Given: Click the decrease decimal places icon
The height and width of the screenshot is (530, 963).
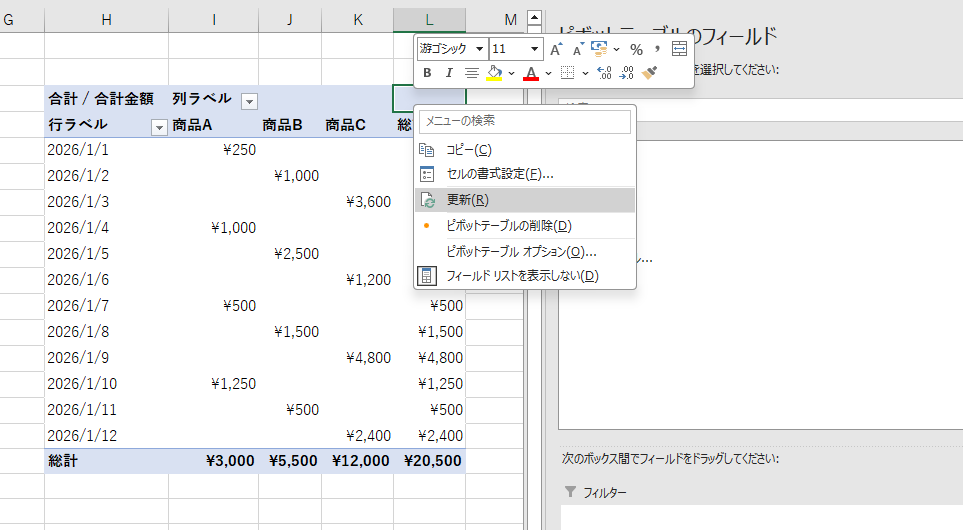Looking at the screenshot, I should pyautogui.click(x=627, y=73).
